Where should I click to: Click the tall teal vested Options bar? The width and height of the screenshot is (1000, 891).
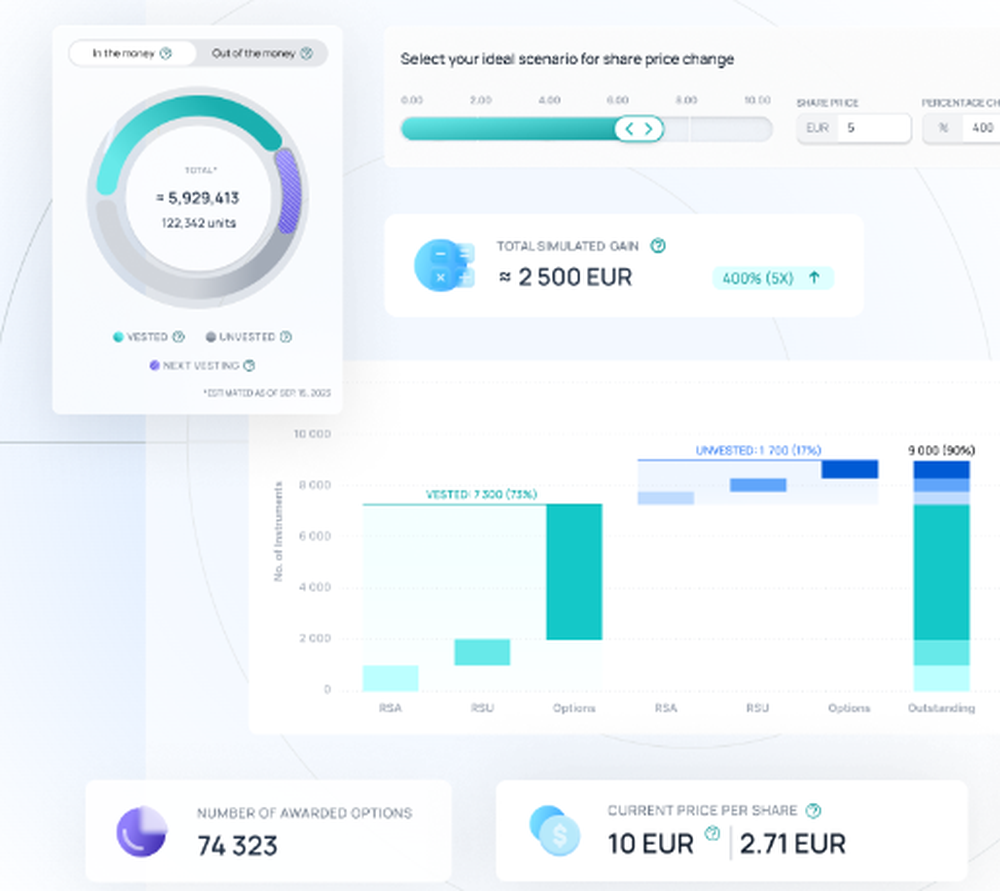pyautogui.click(x=574, y=571)
